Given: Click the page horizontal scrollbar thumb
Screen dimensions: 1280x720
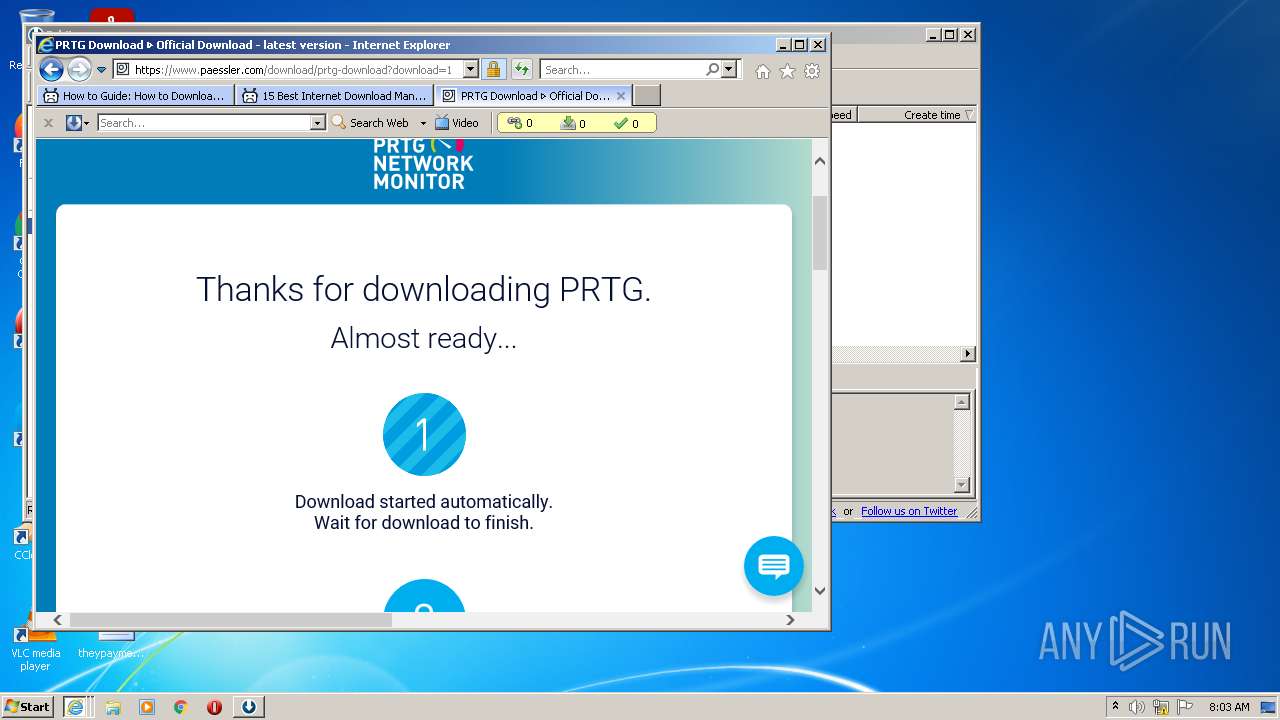Looking at the screenshot, I should tap(230, 620).
